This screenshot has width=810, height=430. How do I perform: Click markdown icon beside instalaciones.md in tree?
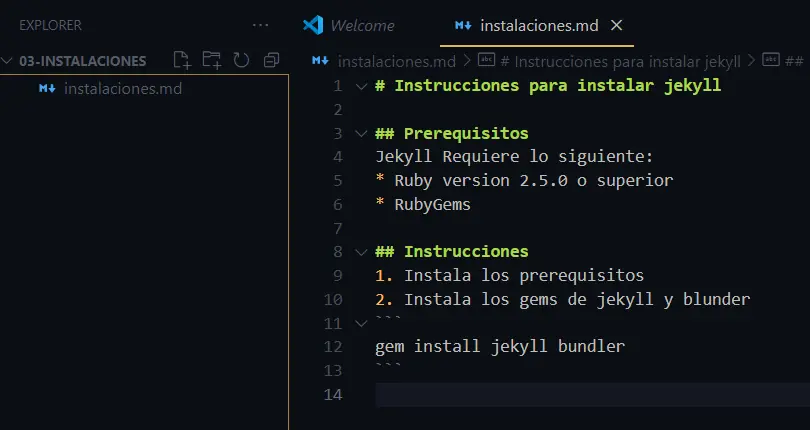(x=47, y=88)
